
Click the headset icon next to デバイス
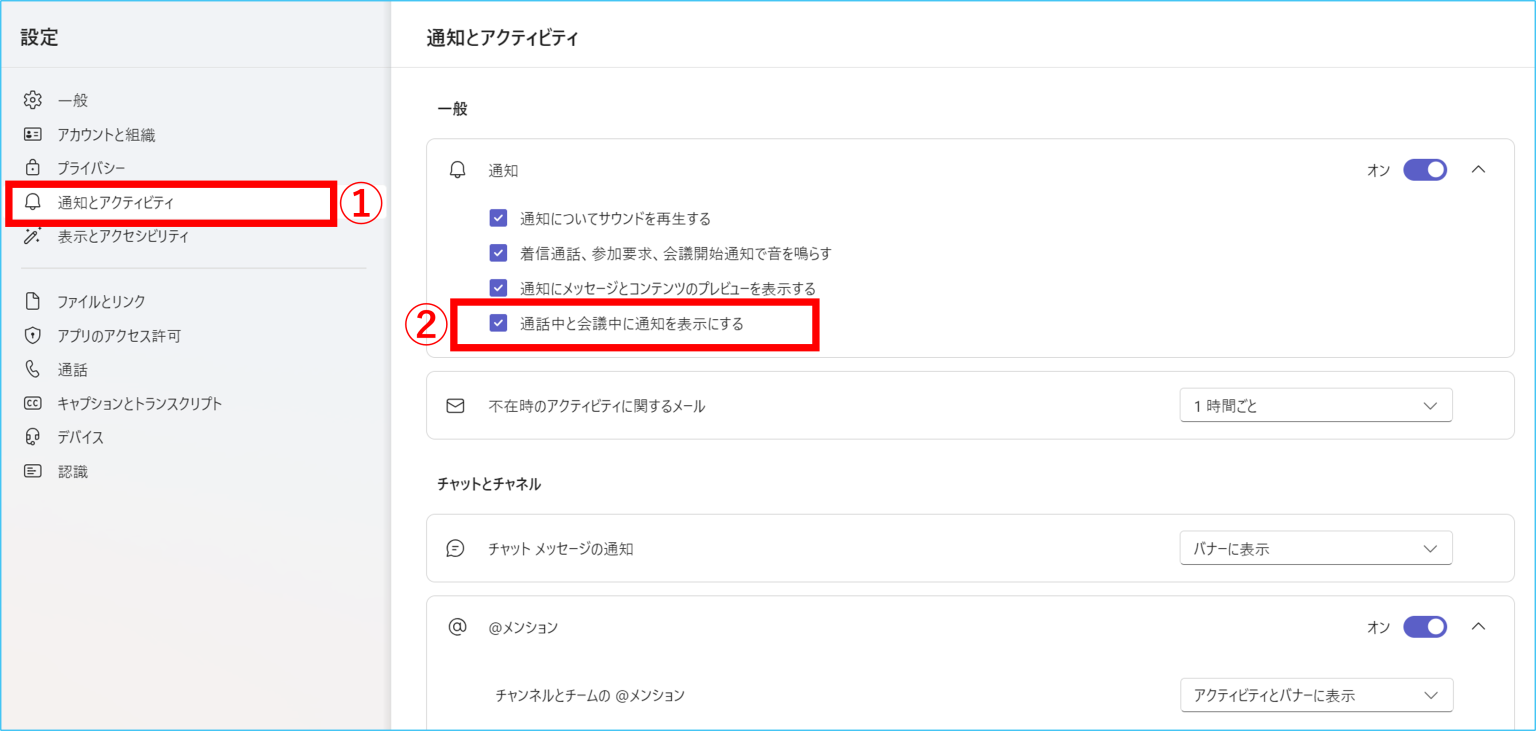(x=33, y=437)
